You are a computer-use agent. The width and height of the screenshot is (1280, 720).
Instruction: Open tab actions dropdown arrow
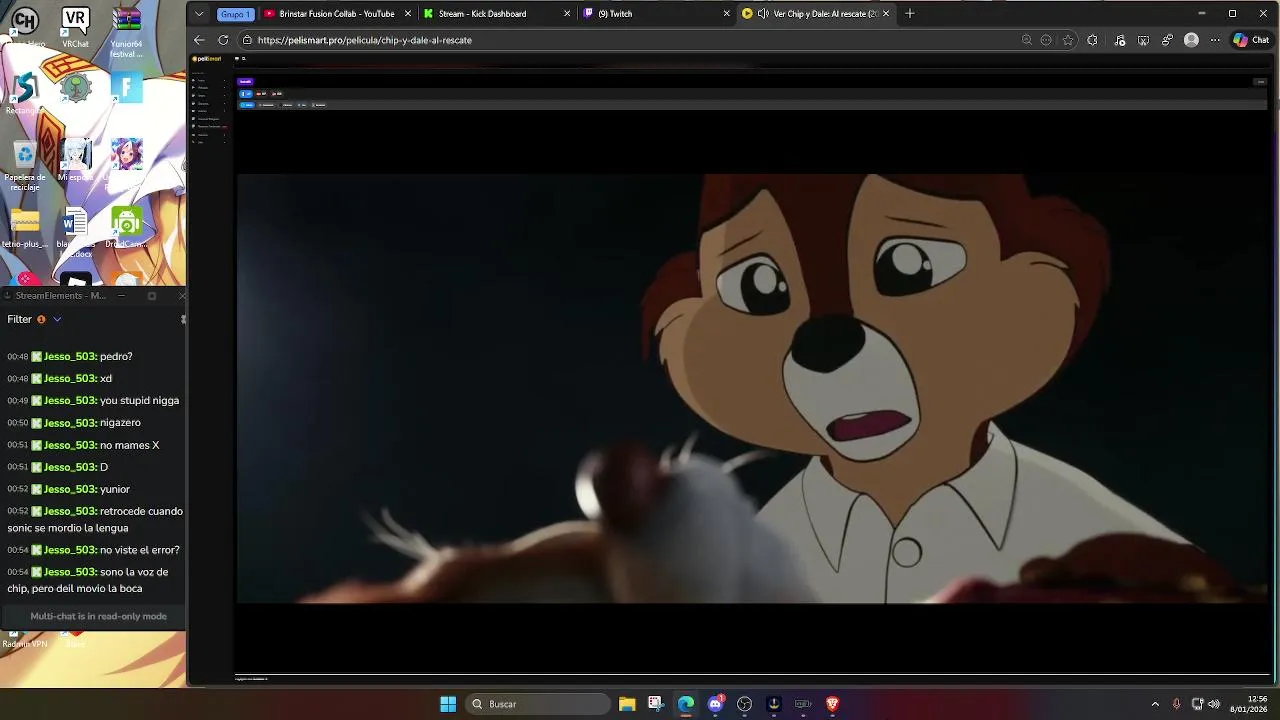pos(199,14)
